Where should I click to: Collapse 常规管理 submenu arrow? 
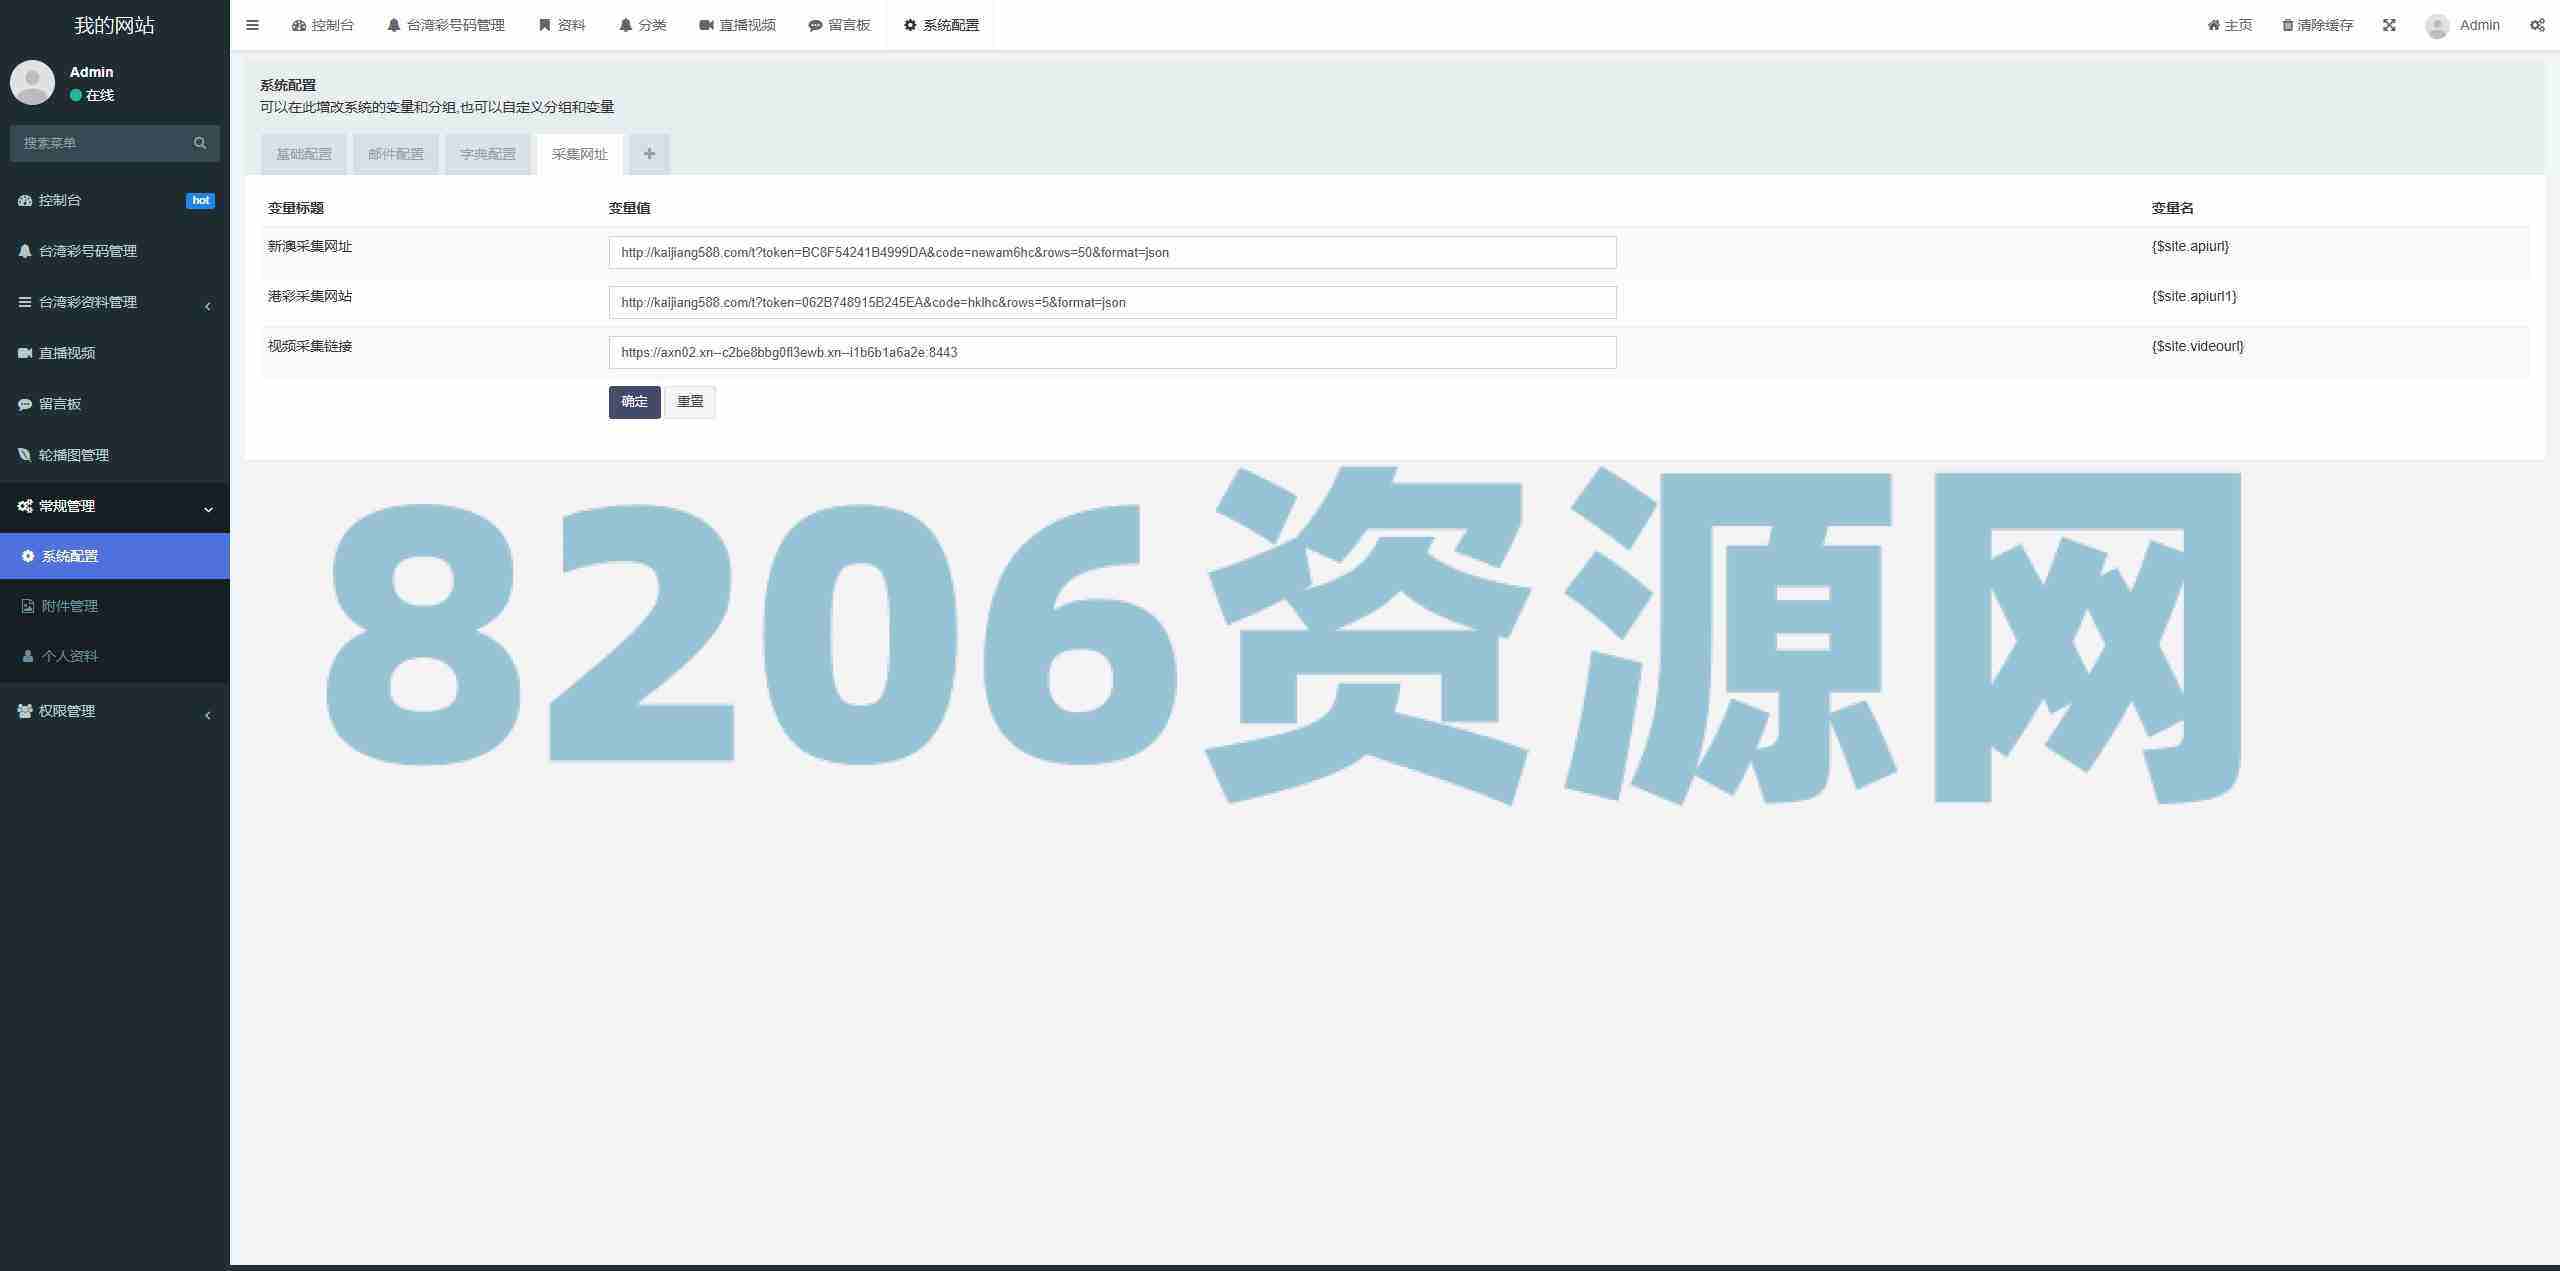pyautogui.click(x=208, y=509)
